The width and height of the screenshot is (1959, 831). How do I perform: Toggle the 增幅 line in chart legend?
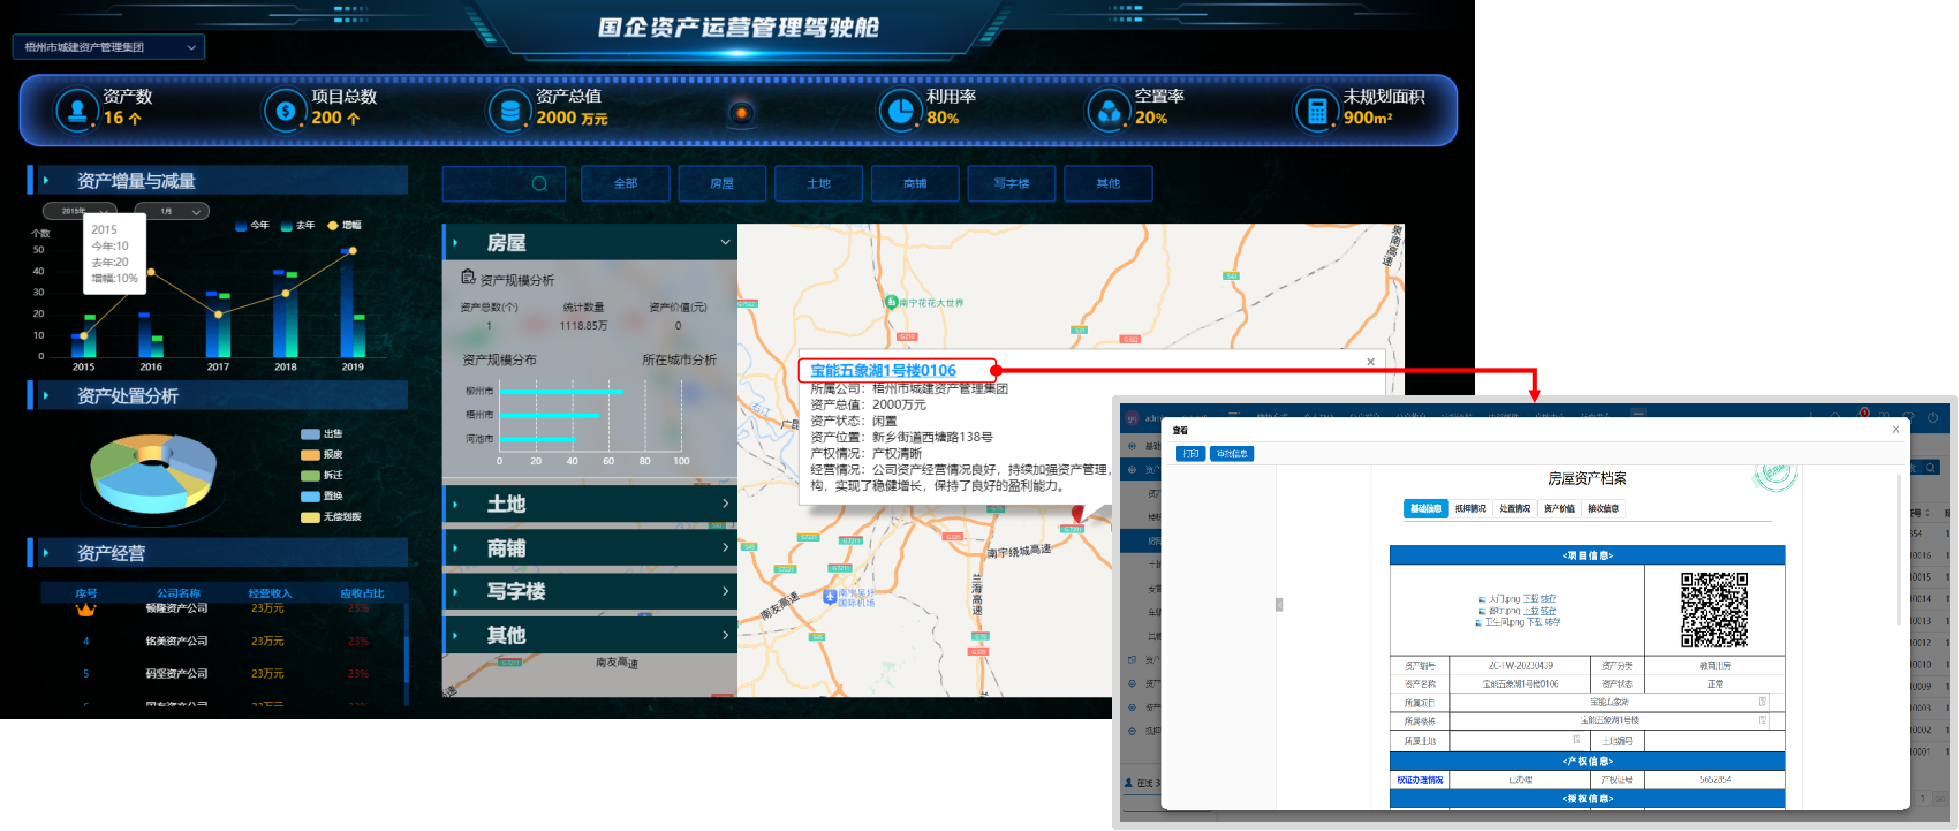pyautogui.click(x=344, y=225)
